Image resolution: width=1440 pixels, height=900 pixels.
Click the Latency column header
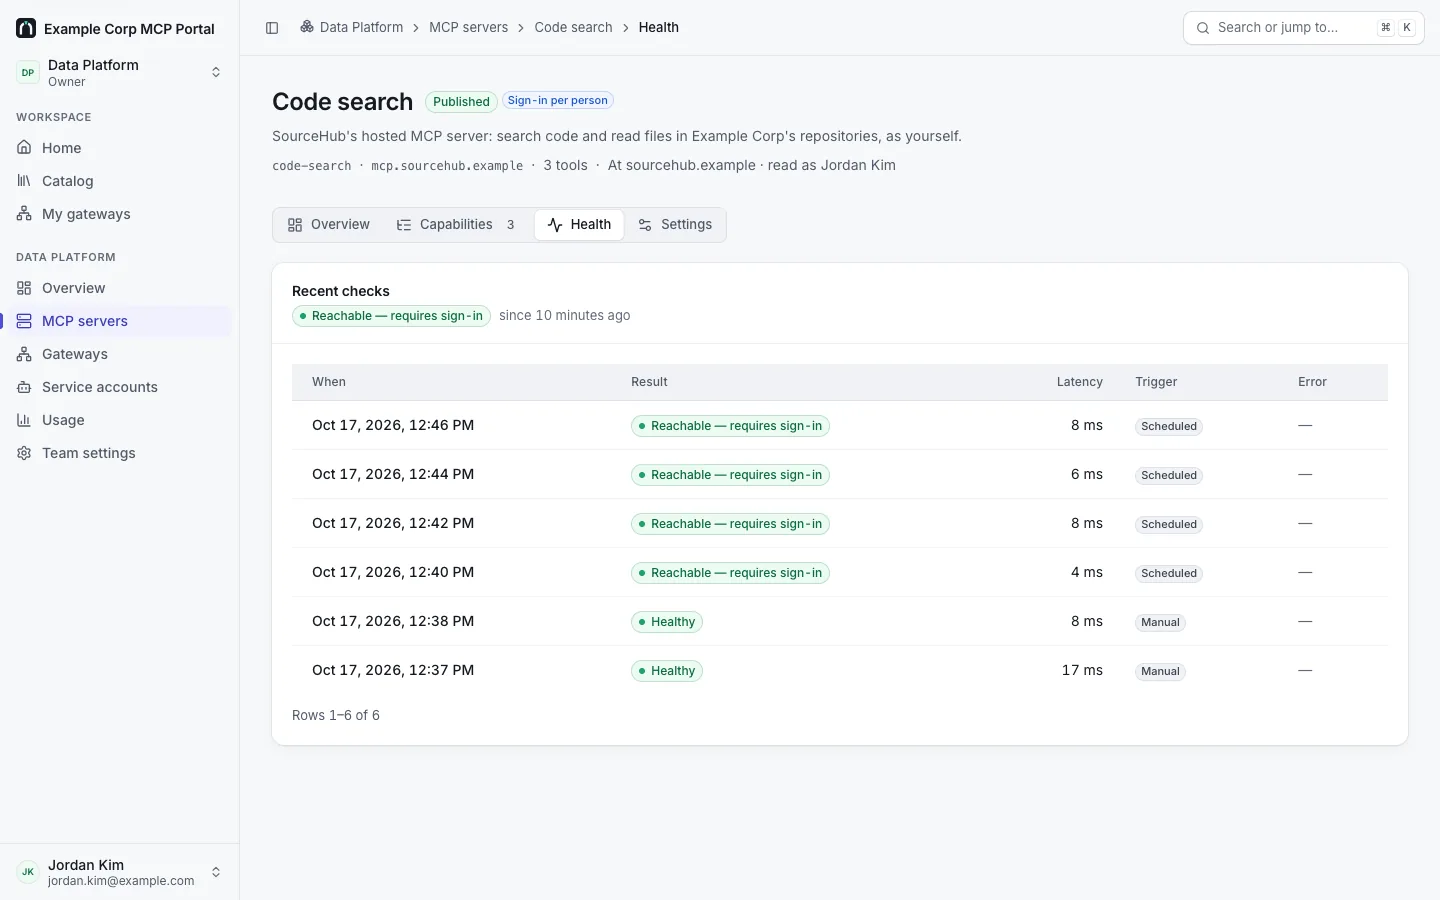[x=1080, y=382]
